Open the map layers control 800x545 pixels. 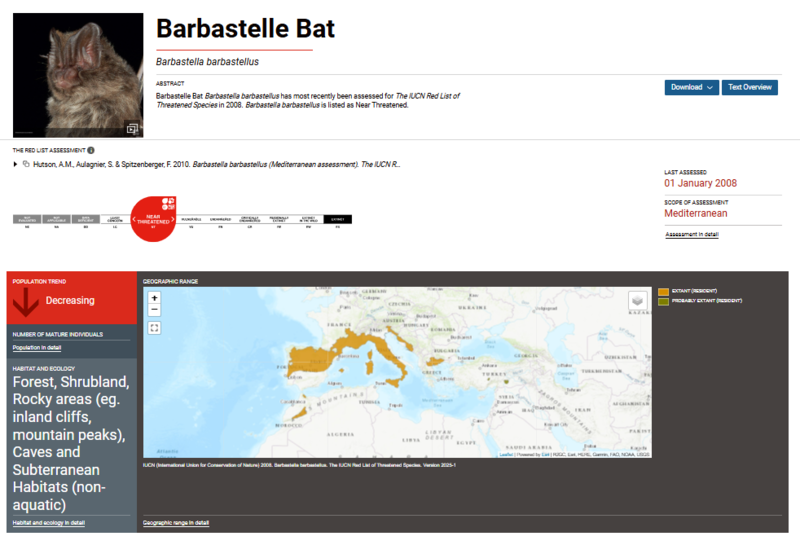(637, 301)
